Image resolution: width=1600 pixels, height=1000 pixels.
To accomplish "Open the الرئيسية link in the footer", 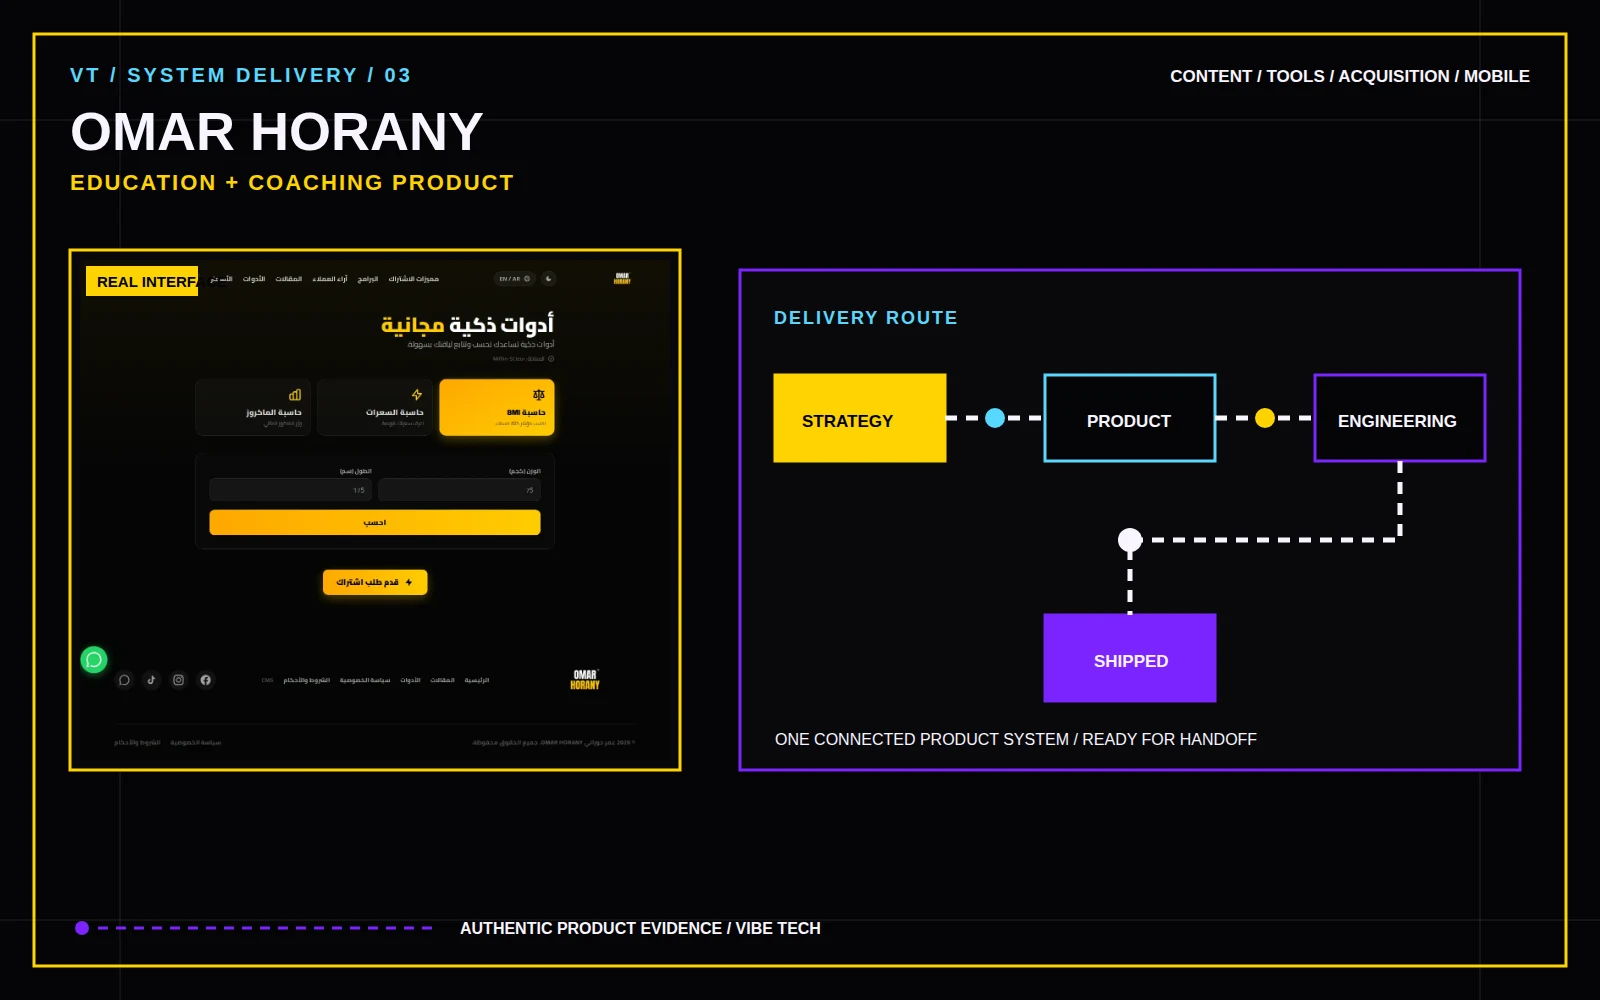I will coord(477,680).
